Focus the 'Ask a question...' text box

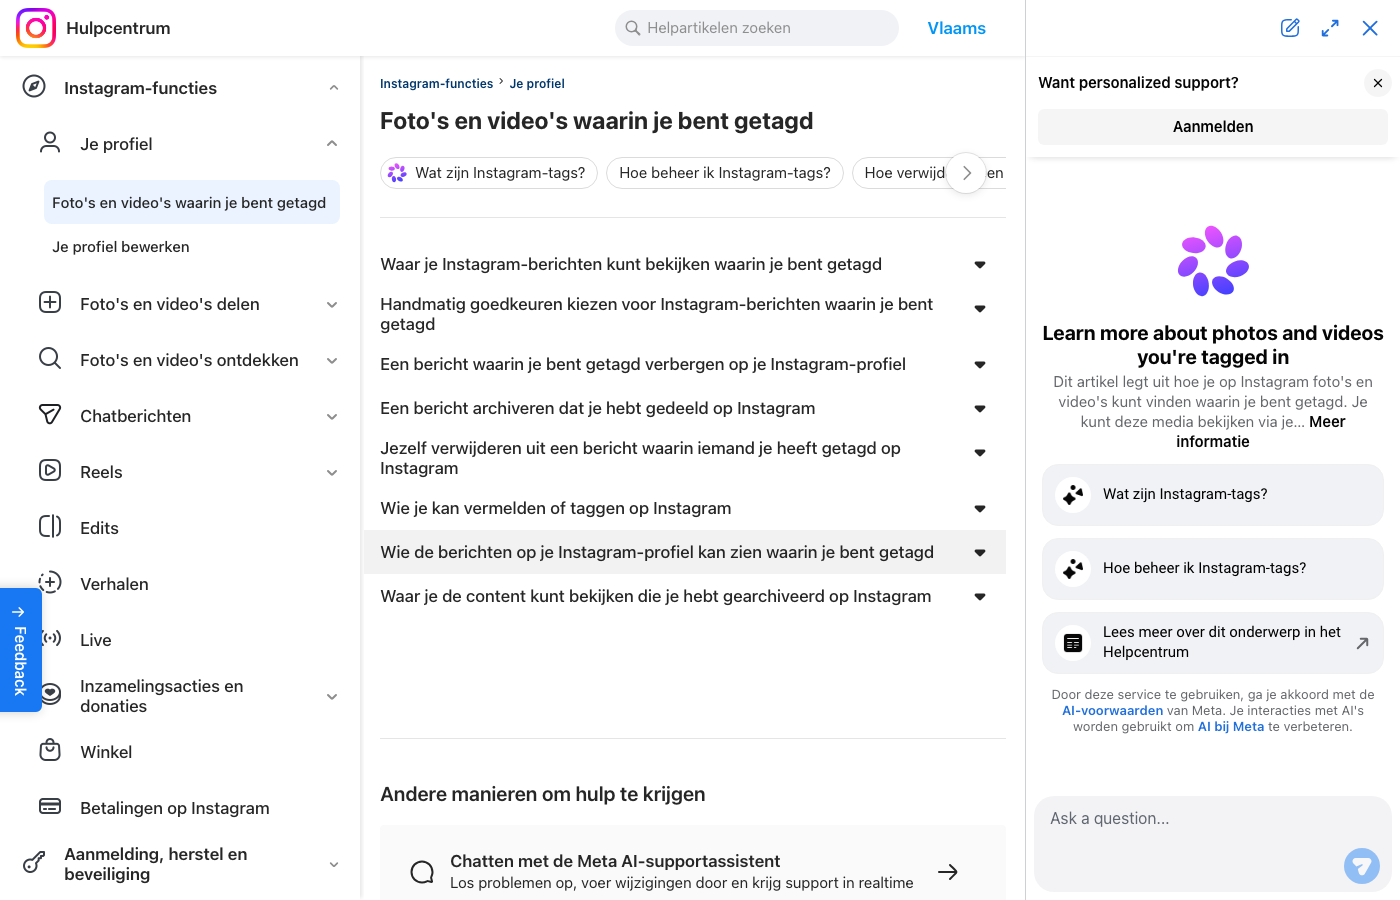(x=1212, y=844)
